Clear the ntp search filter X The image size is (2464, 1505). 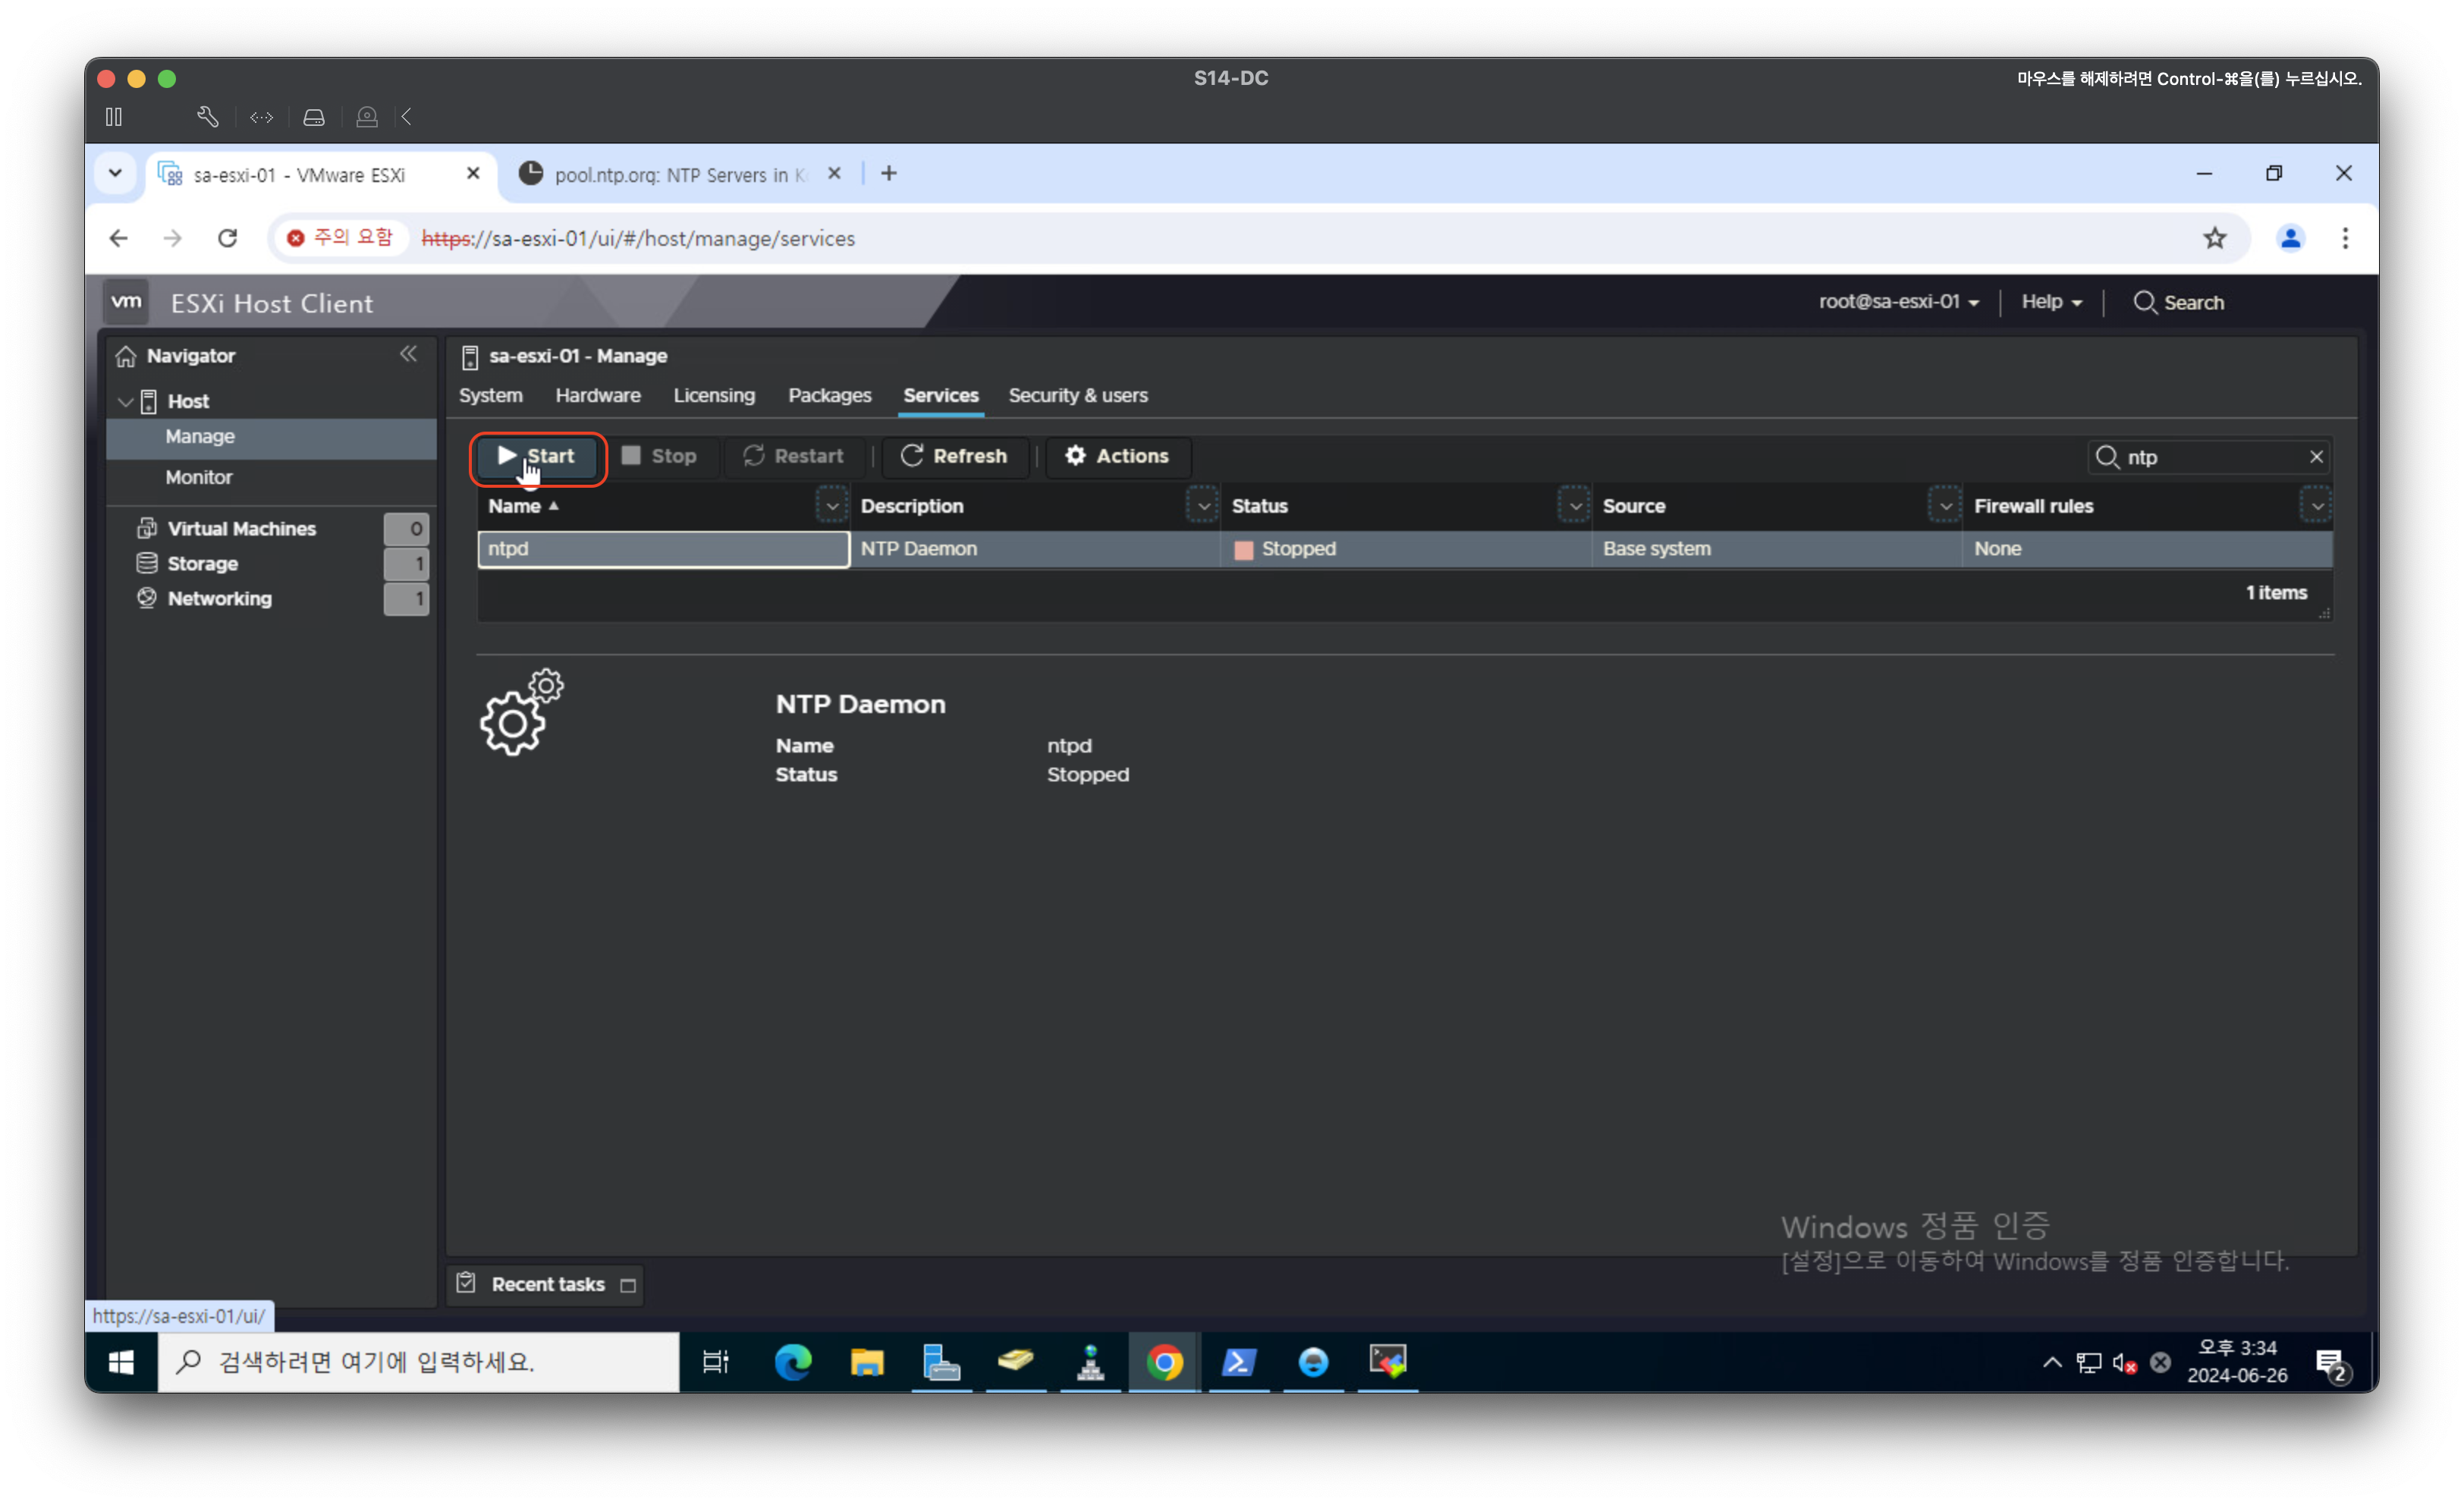(x=2316, y=457)
